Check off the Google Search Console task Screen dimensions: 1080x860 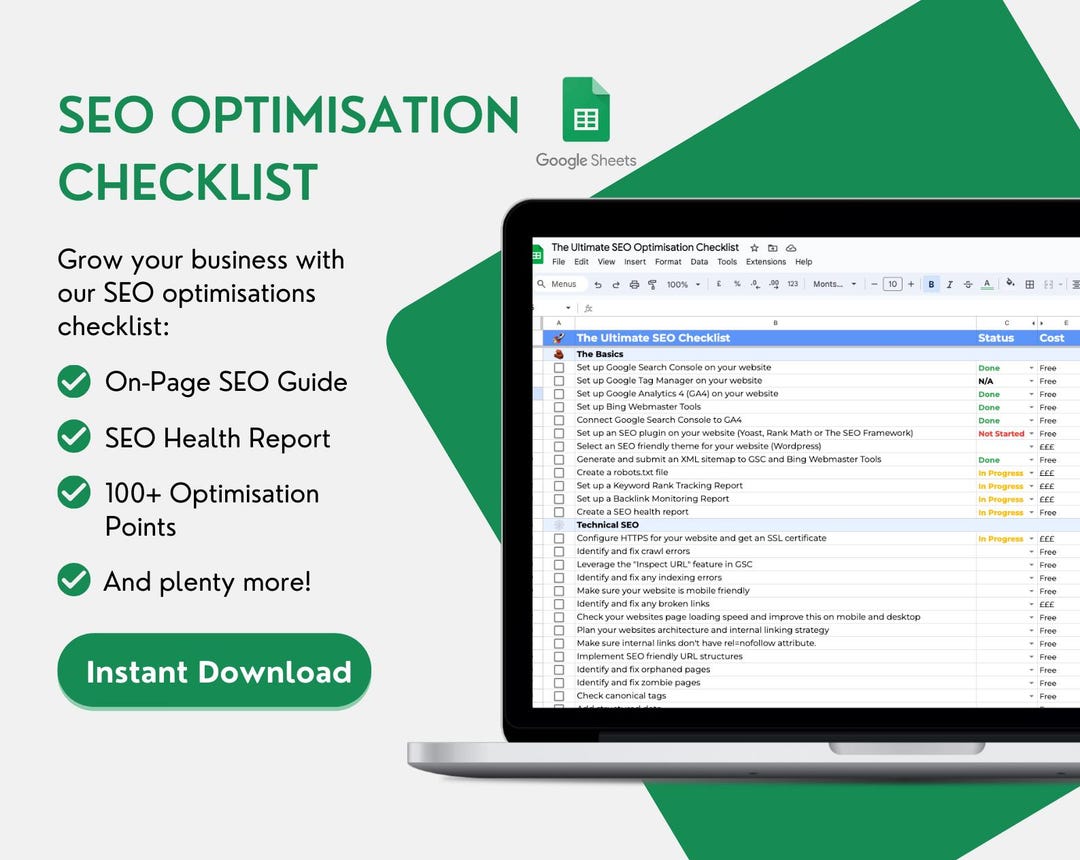coord(557,368)
